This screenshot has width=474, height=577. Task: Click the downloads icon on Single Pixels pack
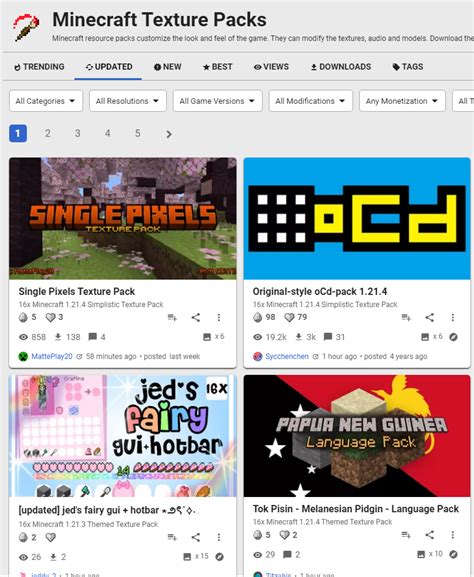tap(58, 337)
